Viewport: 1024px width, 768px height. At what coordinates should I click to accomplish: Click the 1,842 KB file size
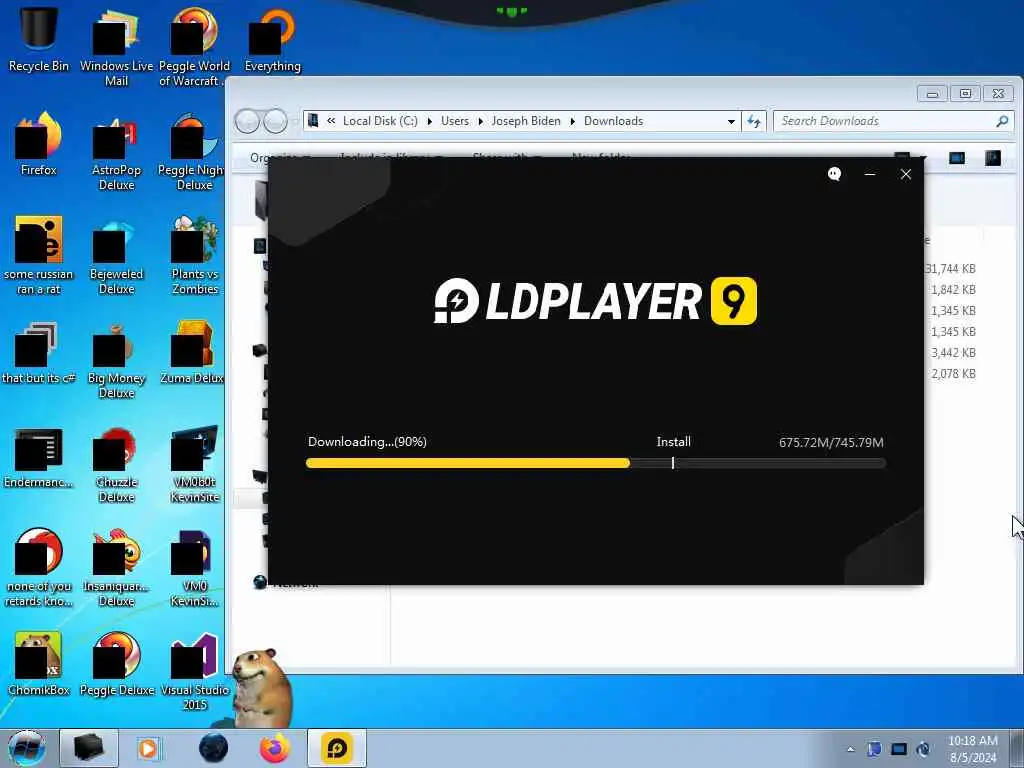[953, 289]
